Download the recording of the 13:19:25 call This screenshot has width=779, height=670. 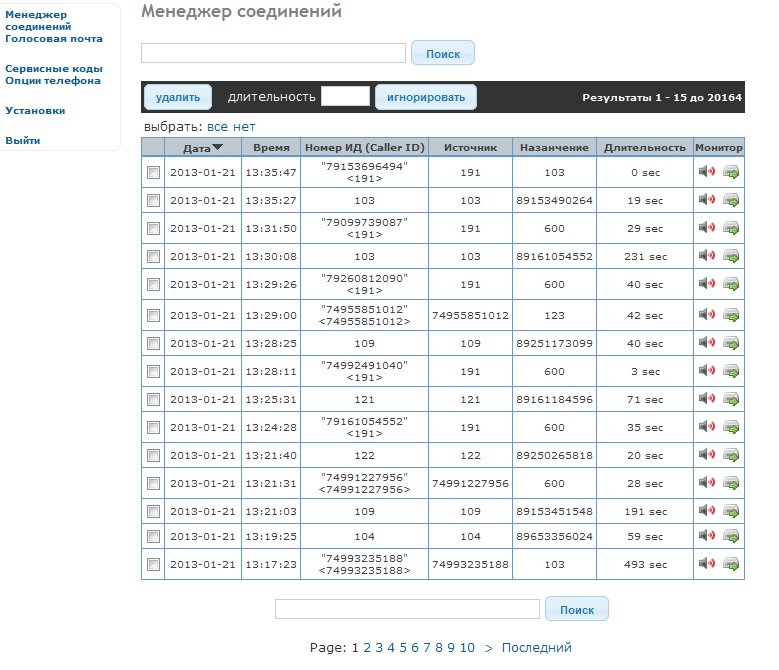coord(731,536)
